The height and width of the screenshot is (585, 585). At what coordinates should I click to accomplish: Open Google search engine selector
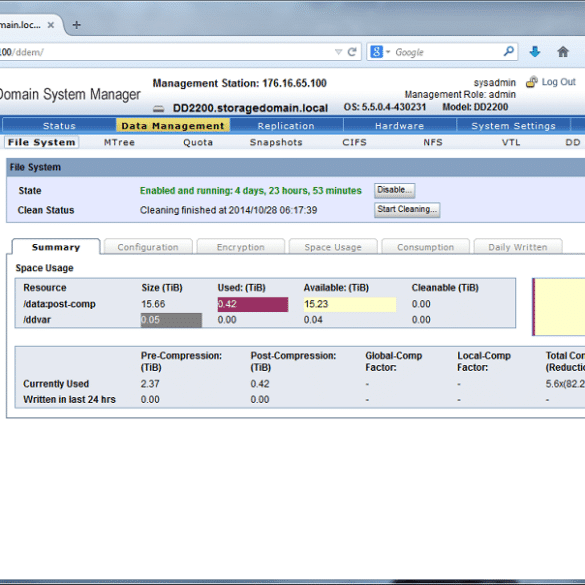coord(380,52)
